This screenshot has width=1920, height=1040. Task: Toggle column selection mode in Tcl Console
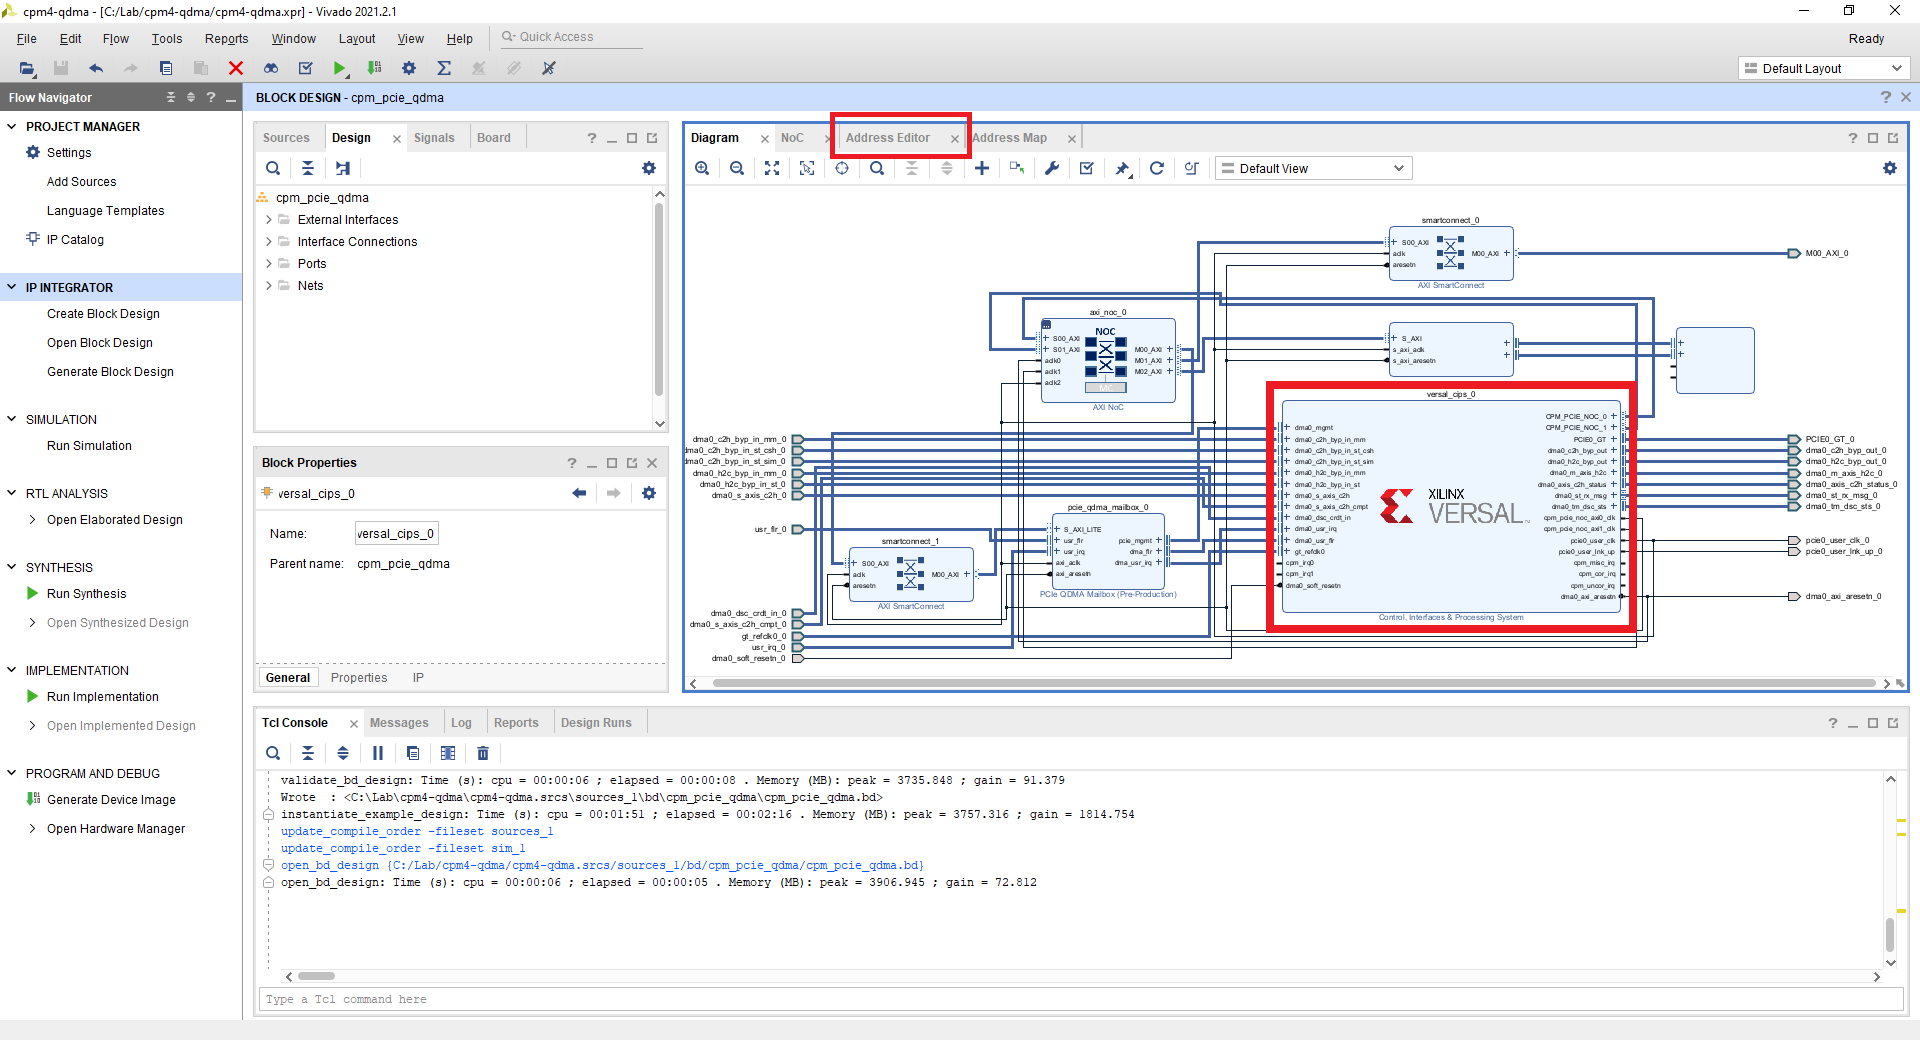pyautogui.click(x=448, y=753)
